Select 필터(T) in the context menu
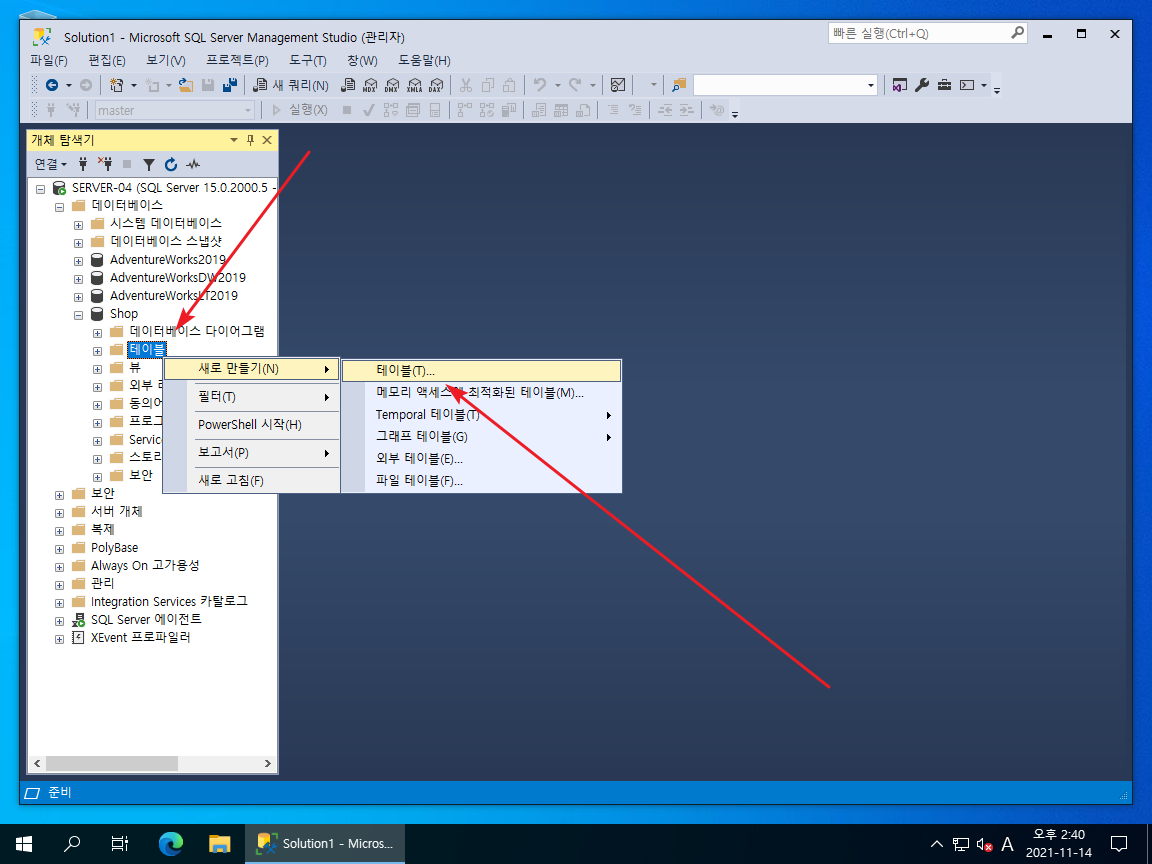Screen dimensions: 1152x864 click(x=251, y=397)
